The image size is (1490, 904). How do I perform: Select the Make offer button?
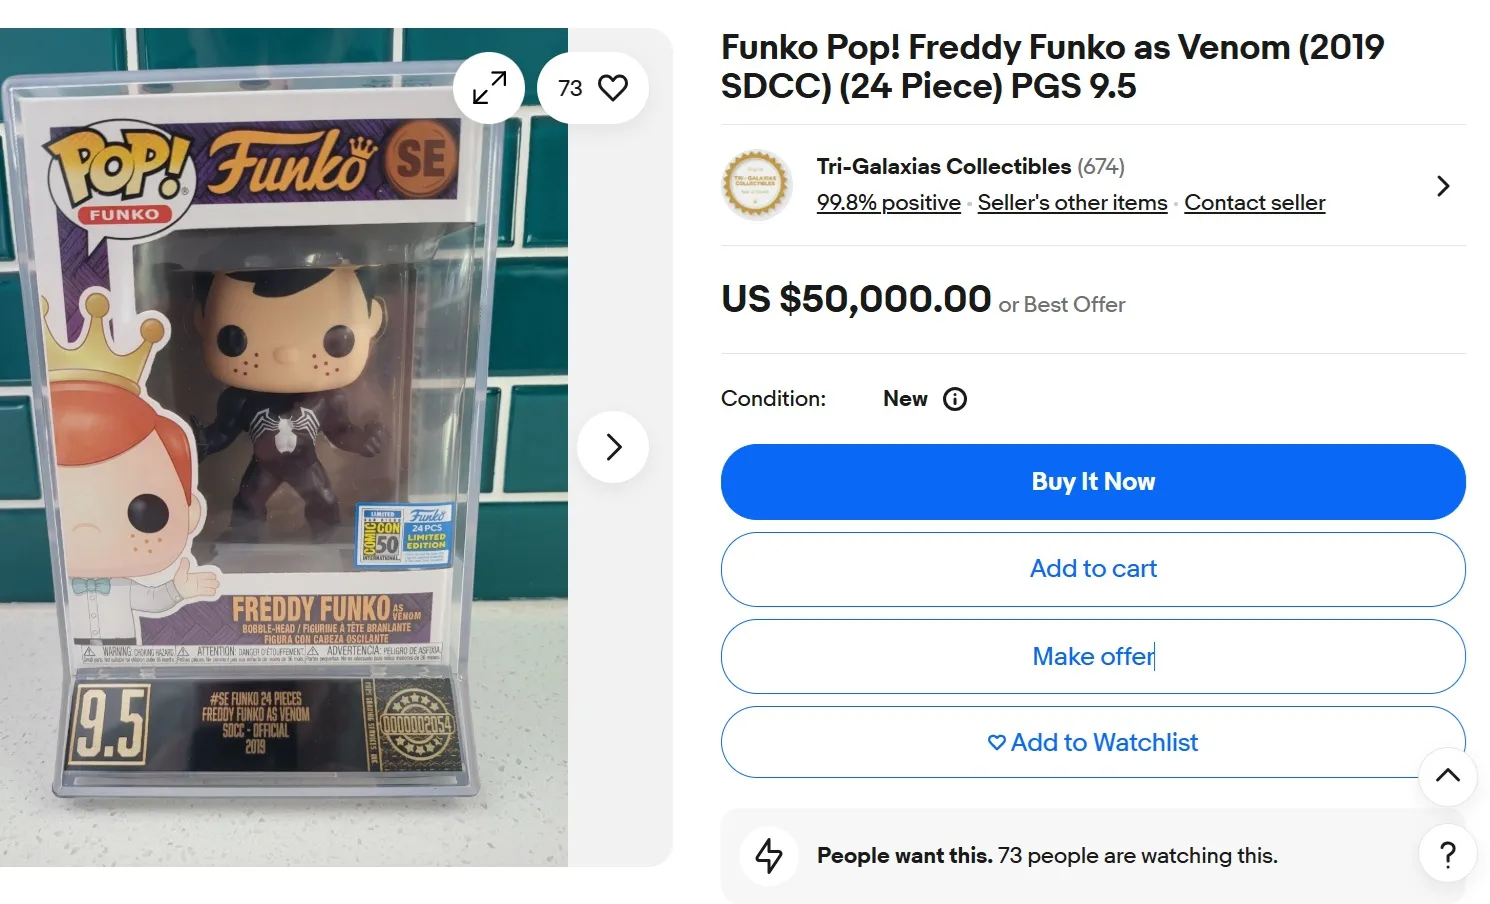coord(1093,656)
